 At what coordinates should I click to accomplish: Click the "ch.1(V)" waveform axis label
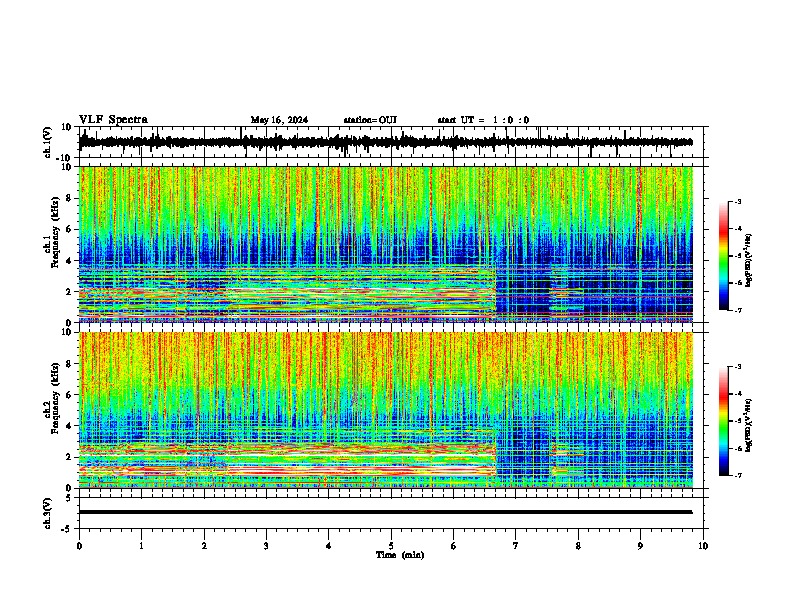click(48, 142)
